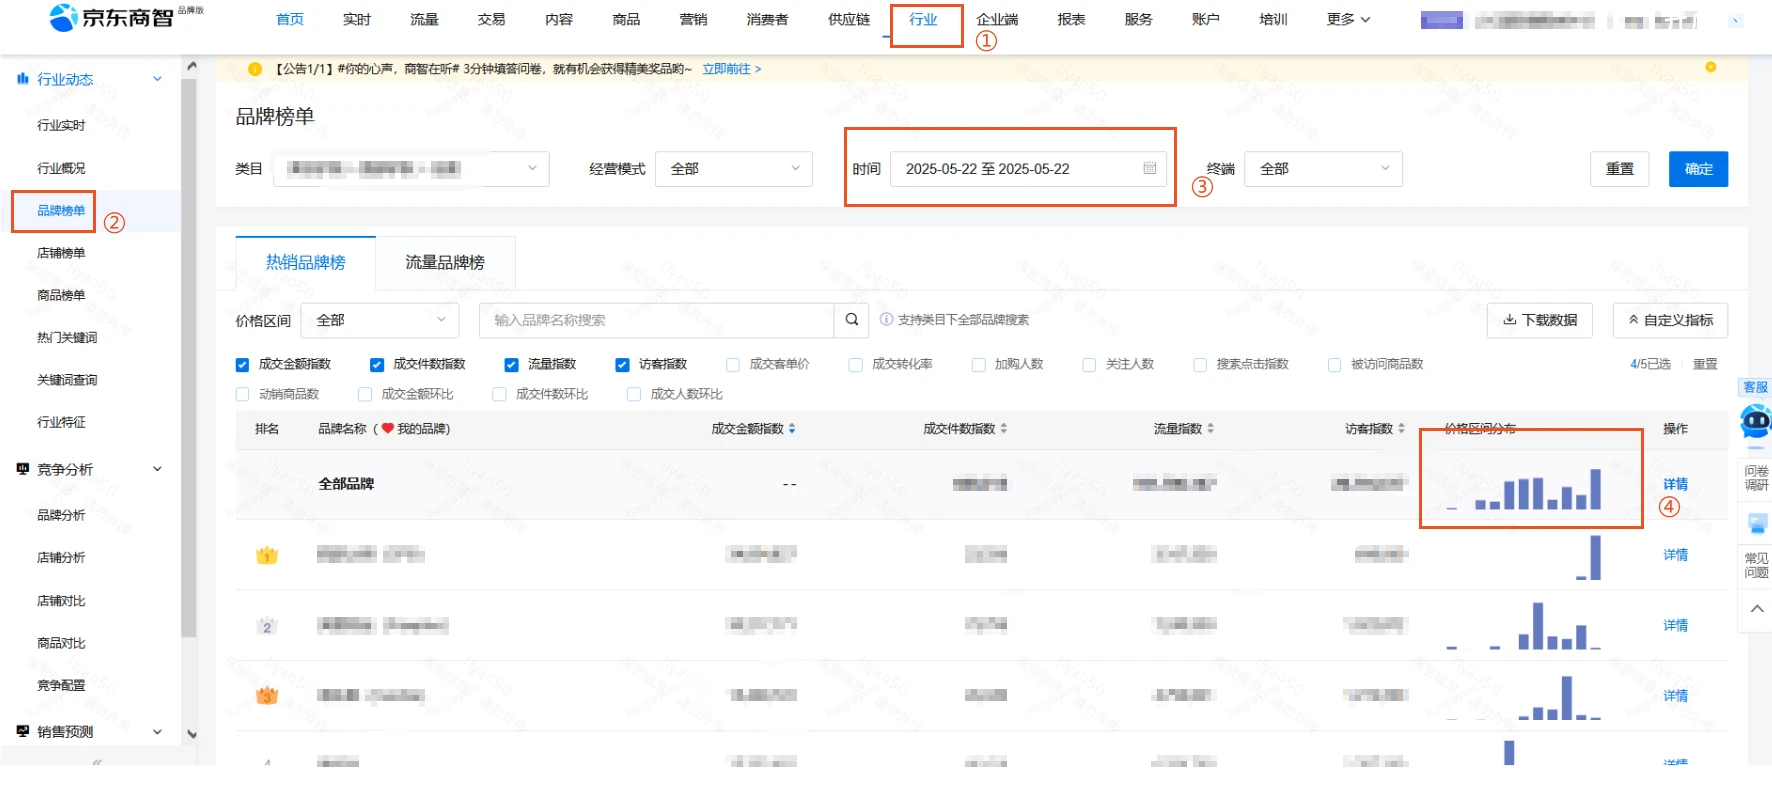Screen dimensions: 1772x796
Task: Open the 价格区间 dropdown
Action: click(380, 320)
